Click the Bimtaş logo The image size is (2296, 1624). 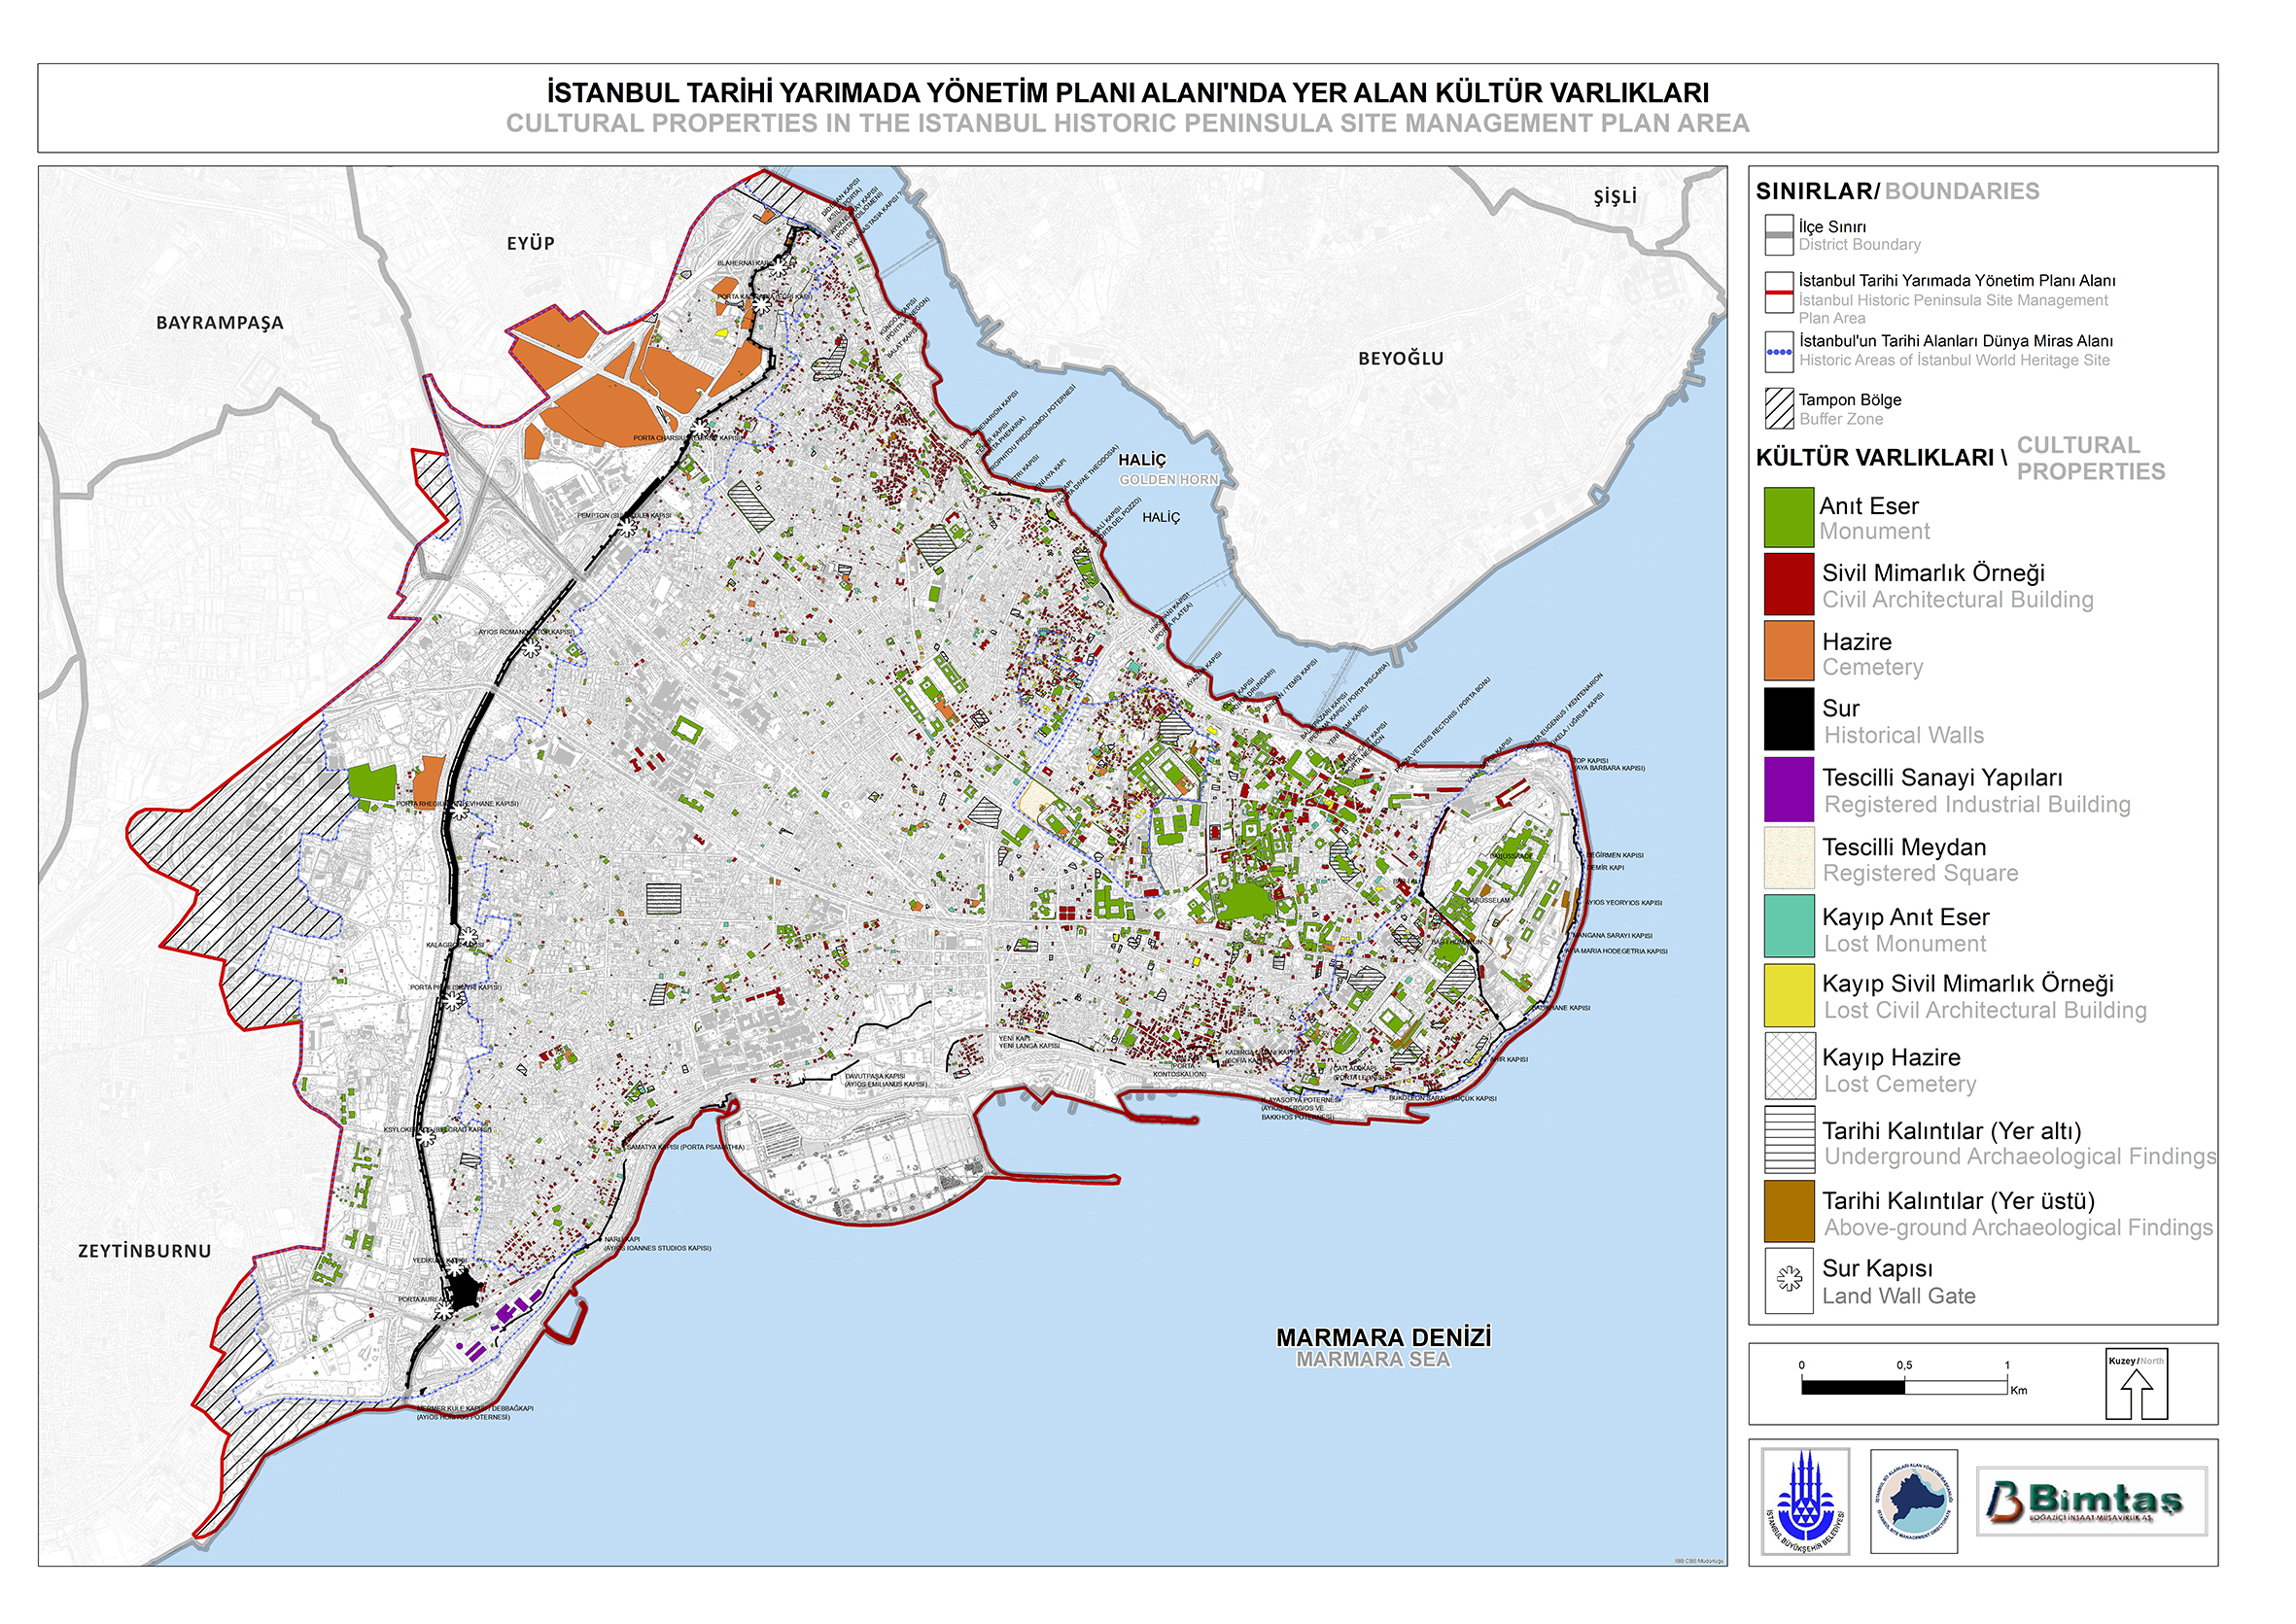click(2091, 1501)
